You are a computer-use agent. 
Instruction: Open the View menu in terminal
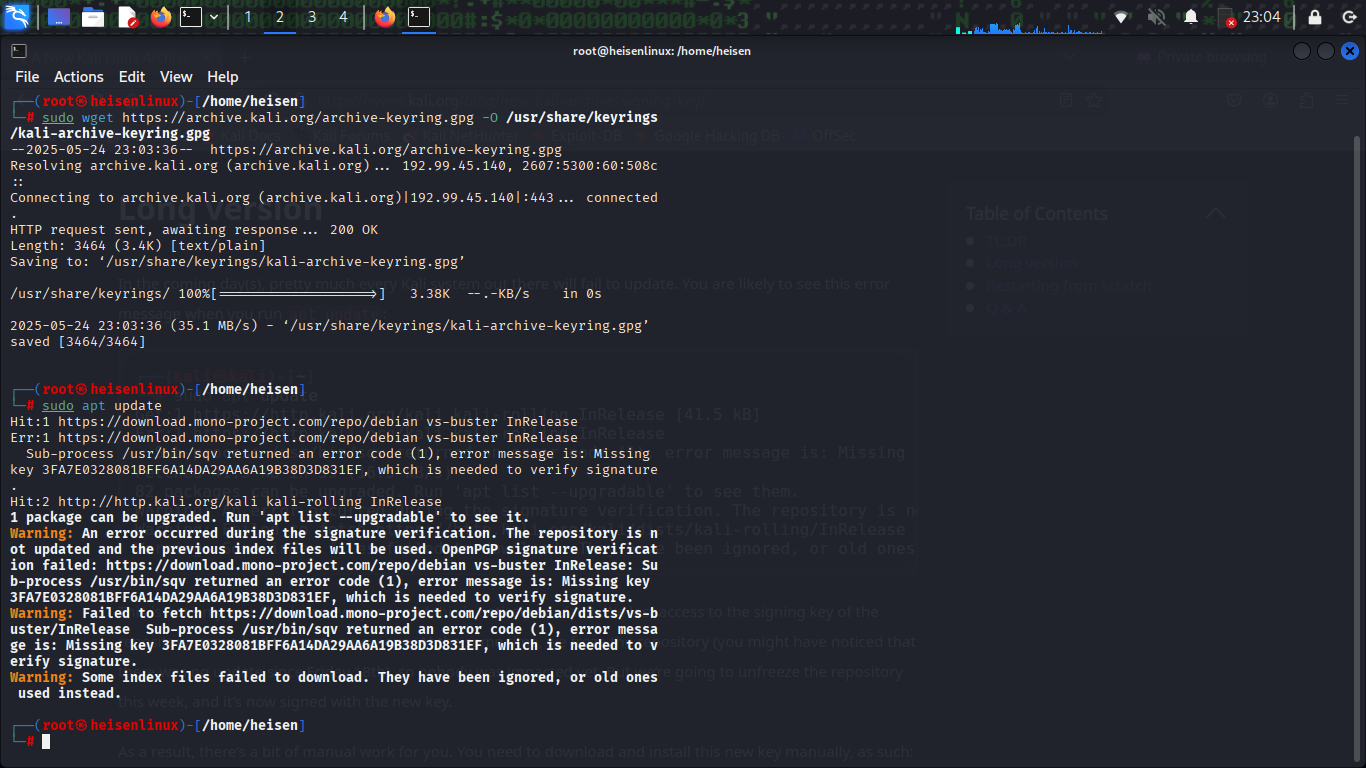point(176,77)
